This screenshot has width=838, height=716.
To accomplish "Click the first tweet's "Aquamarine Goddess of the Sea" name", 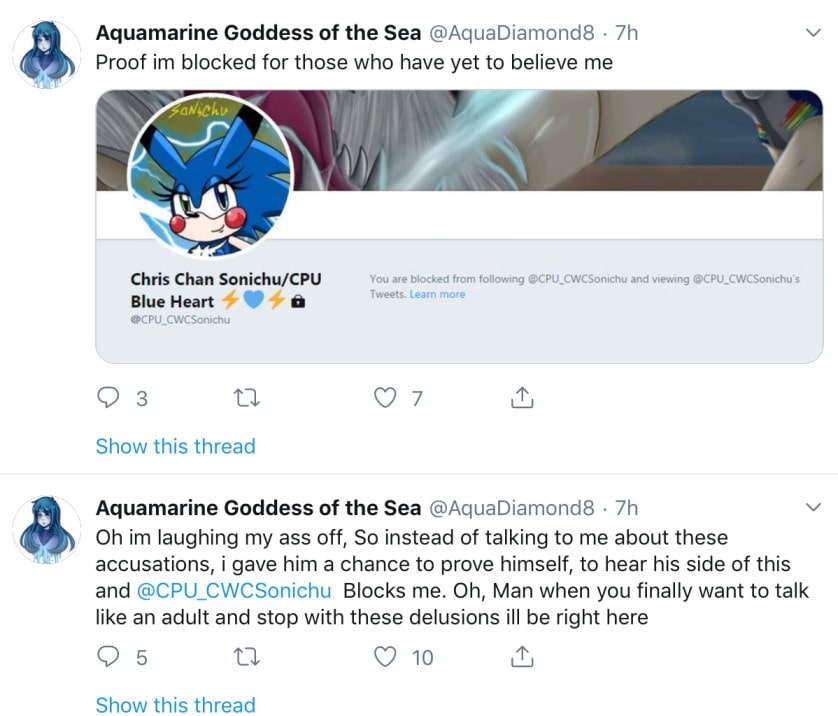I will [258, 33].
